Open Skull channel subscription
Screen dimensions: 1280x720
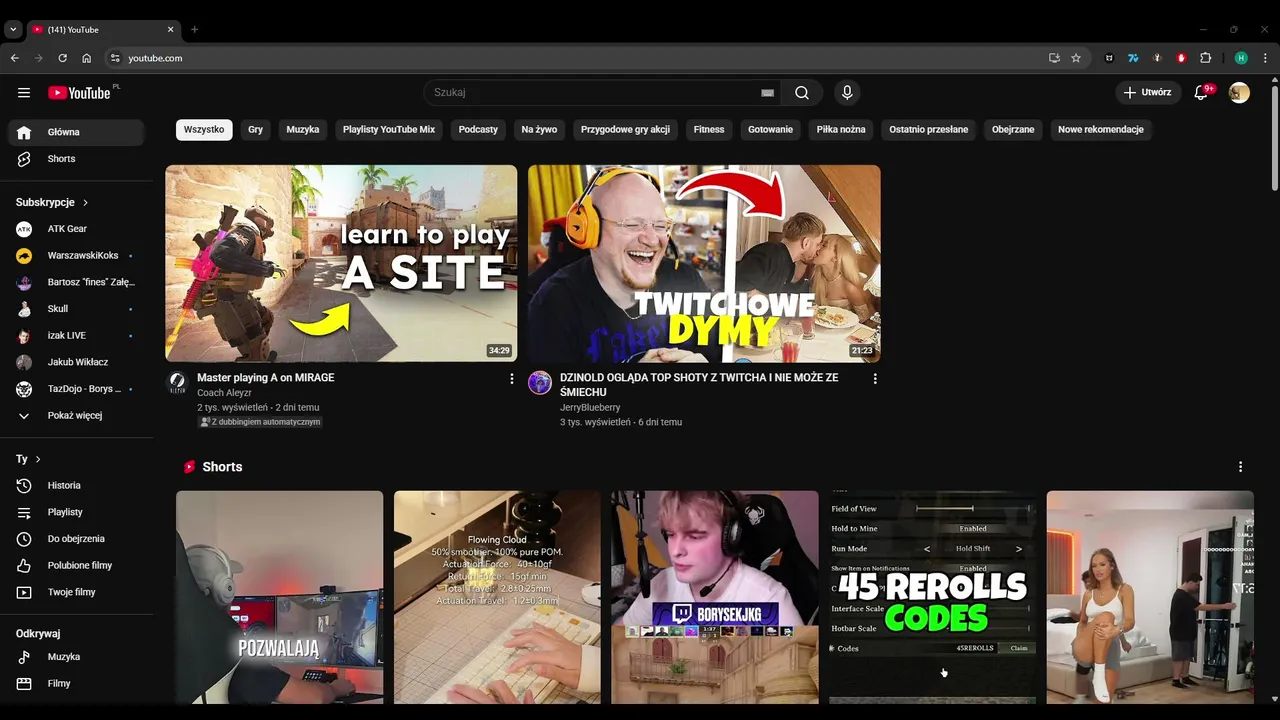76,309
